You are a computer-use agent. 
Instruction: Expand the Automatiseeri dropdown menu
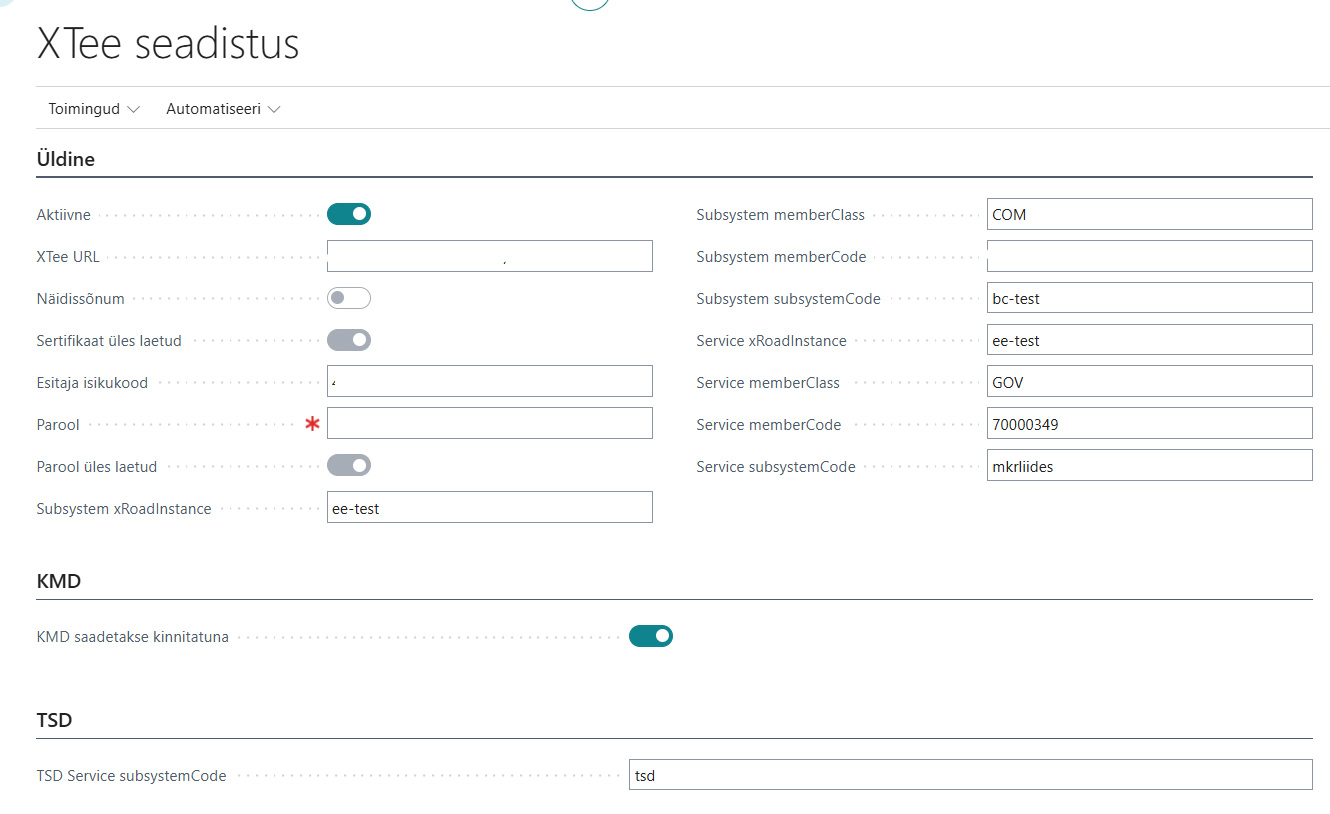coord(222,109)
